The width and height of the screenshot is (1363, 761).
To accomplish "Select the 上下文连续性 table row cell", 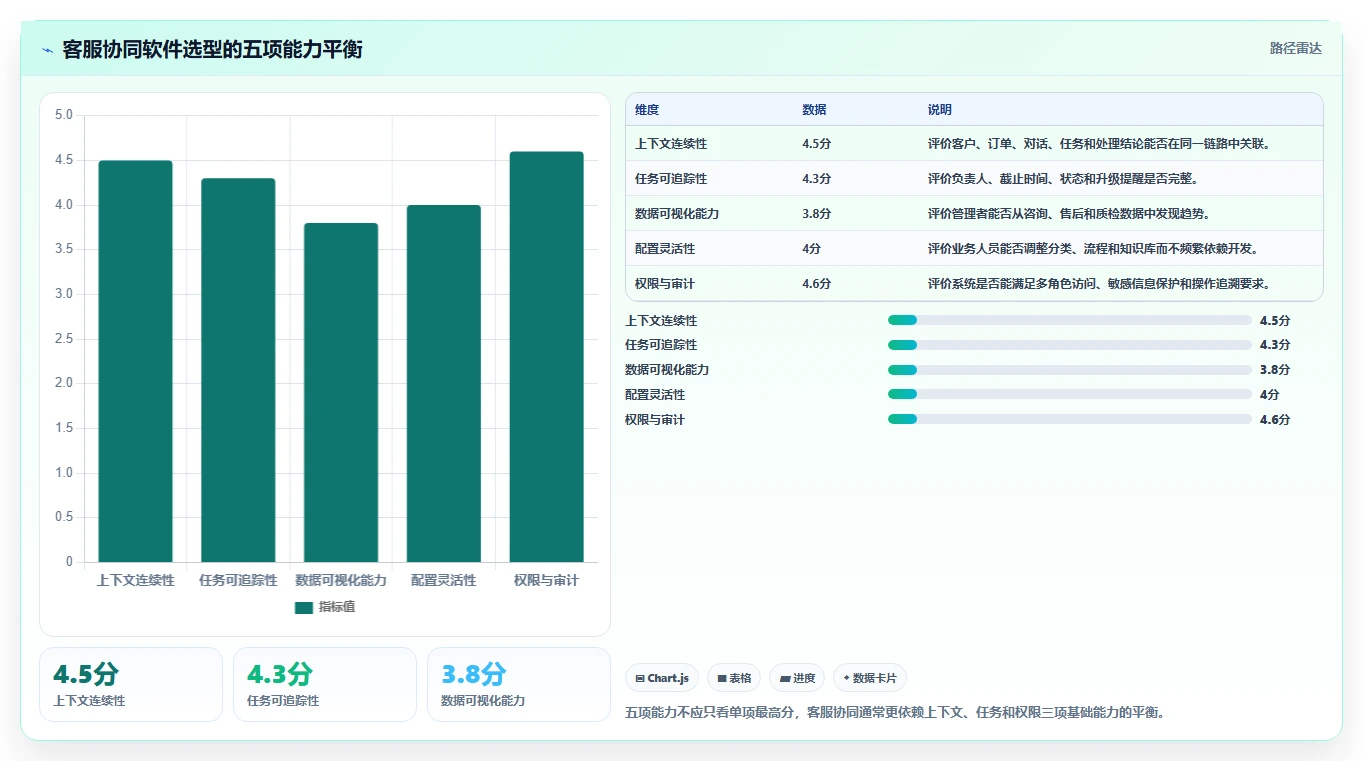I will [671, 144].
